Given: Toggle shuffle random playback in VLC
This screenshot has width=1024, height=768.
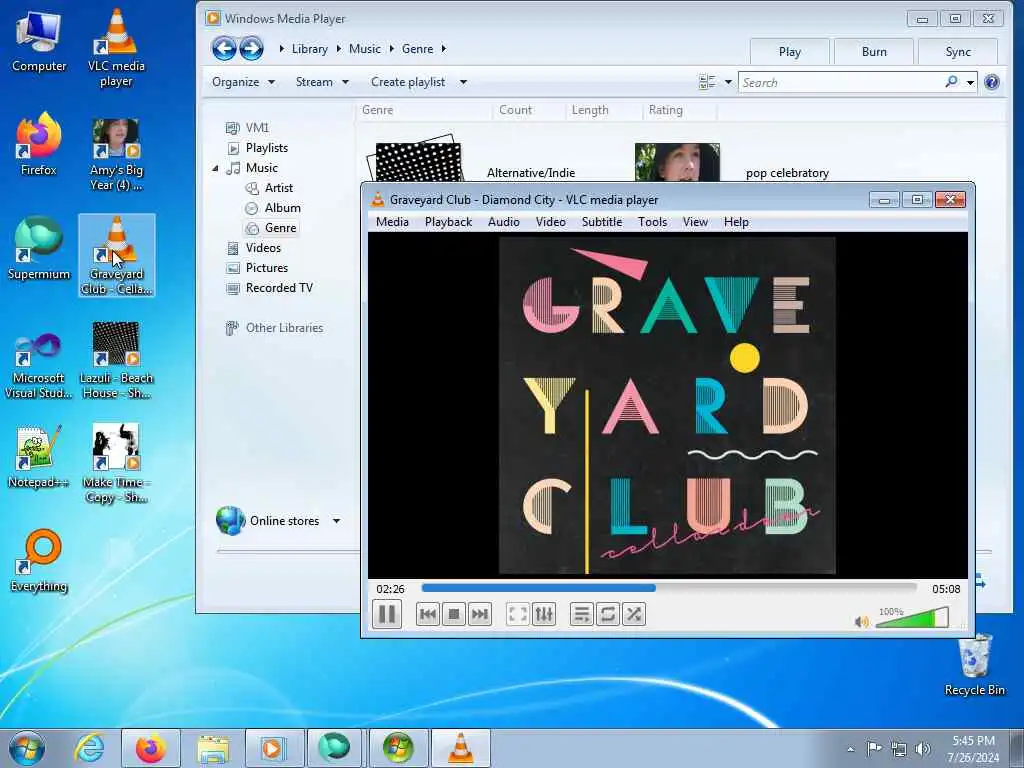Looking at the screenshot, I should (633, 615).
